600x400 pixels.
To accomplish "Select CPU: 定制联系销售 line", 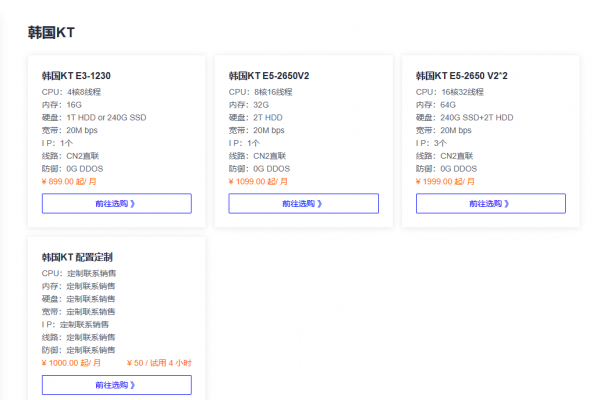I will (79, 273).
